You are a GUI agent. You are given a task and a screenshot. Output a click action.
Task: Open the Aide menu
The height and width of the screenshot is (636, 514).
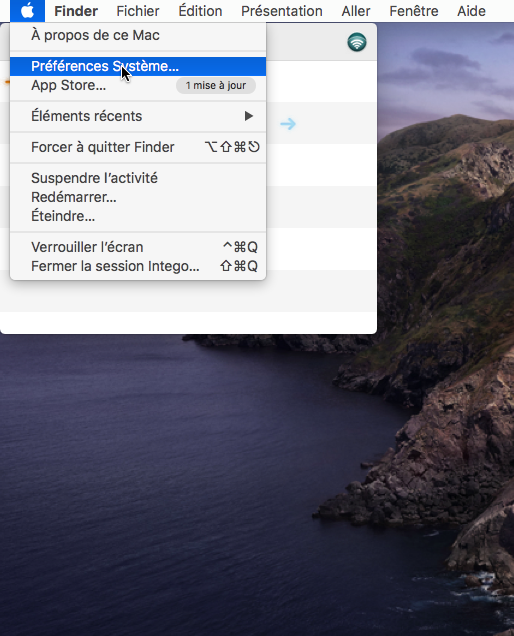click(x=471, y=11)
